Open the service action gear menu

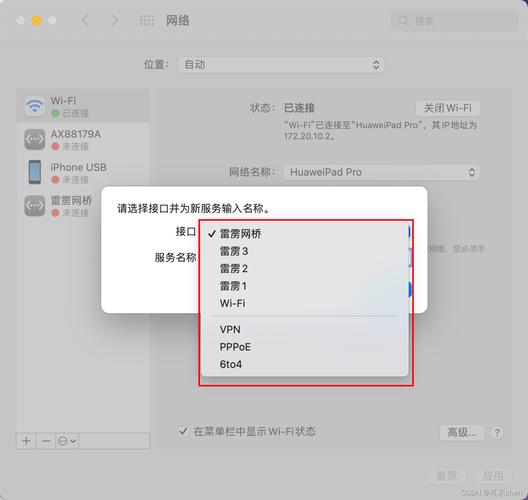click(67, 441)
